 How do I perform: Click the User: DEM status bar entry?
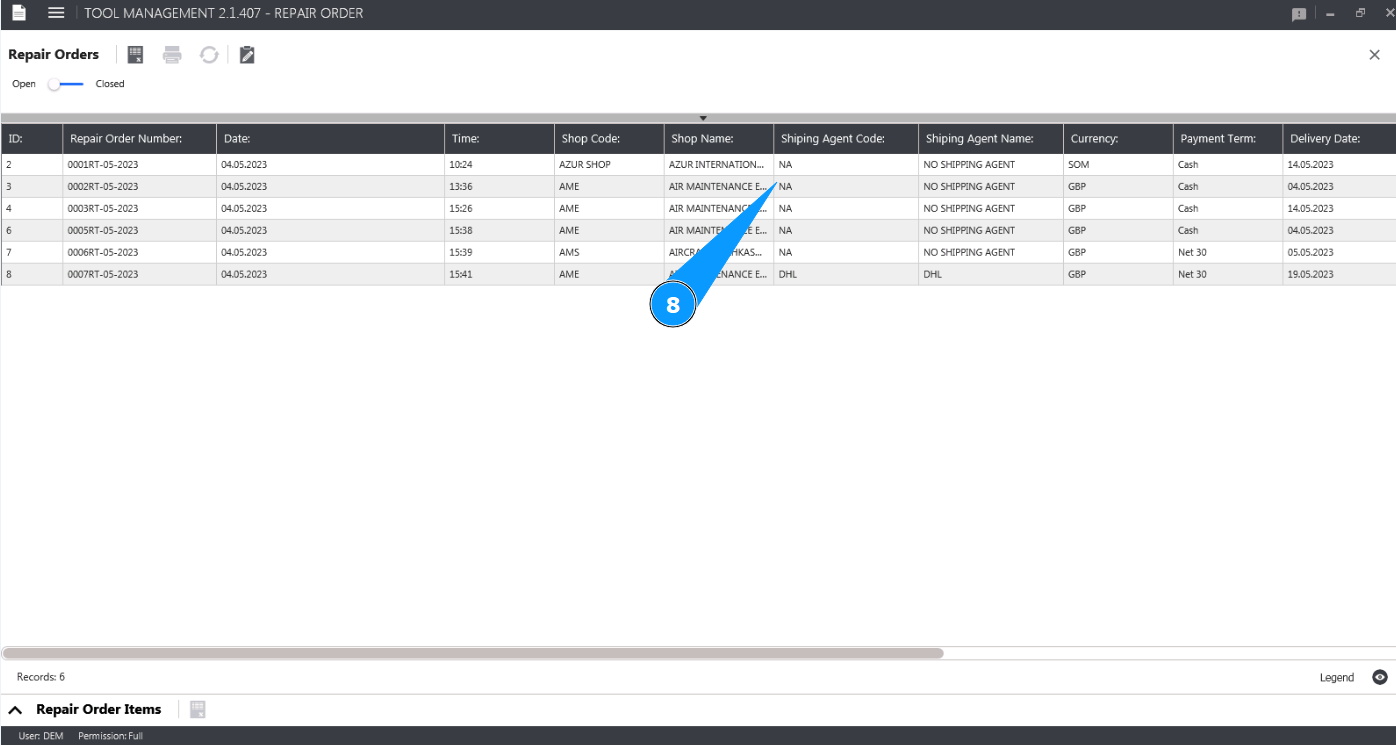41,736
